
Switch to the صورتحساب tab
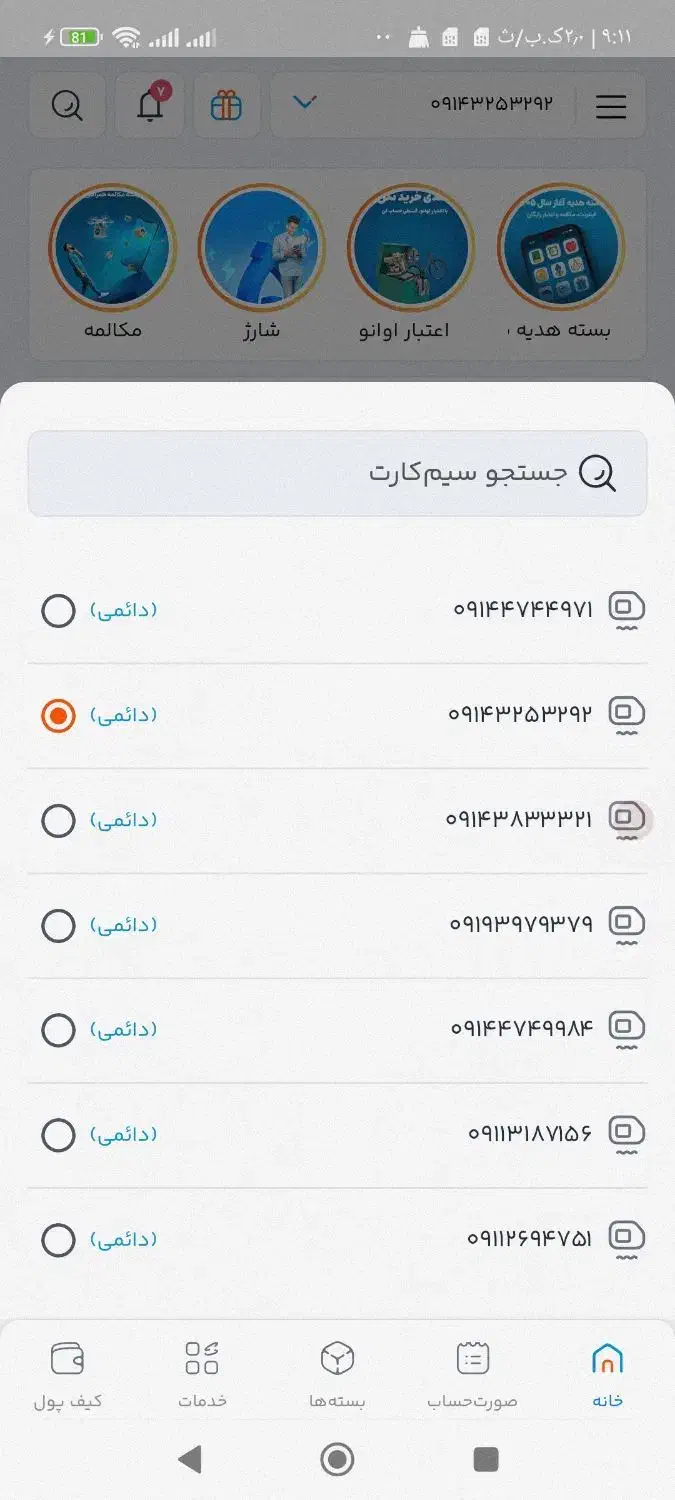(x=472, y=1372)
